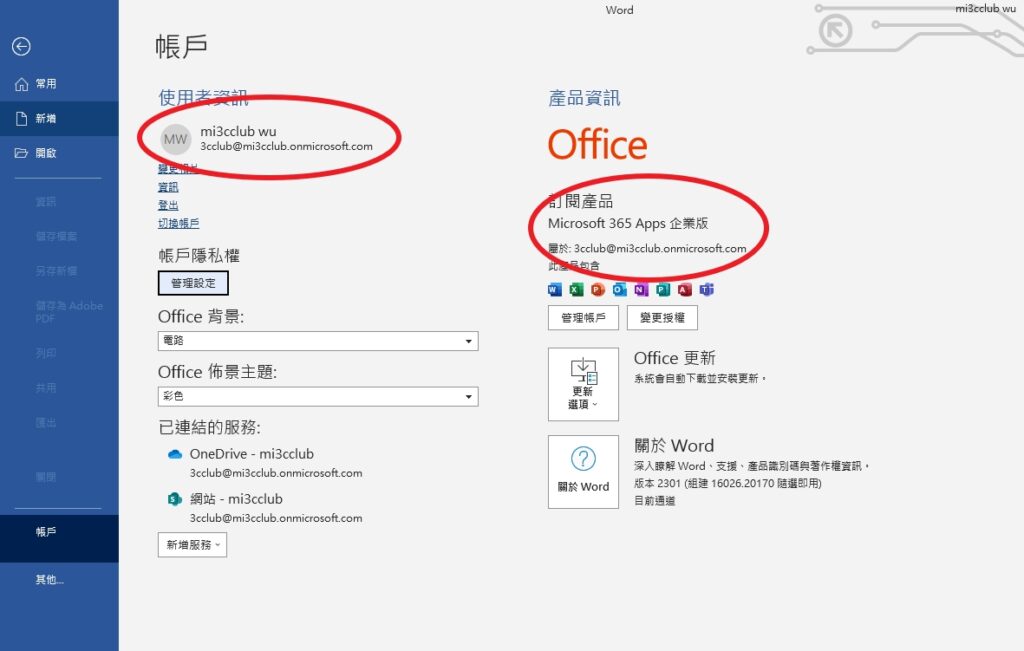Click the new document icon beside 新增
The width and height of the screenshot is (1024, 651).
pos(22,118)
